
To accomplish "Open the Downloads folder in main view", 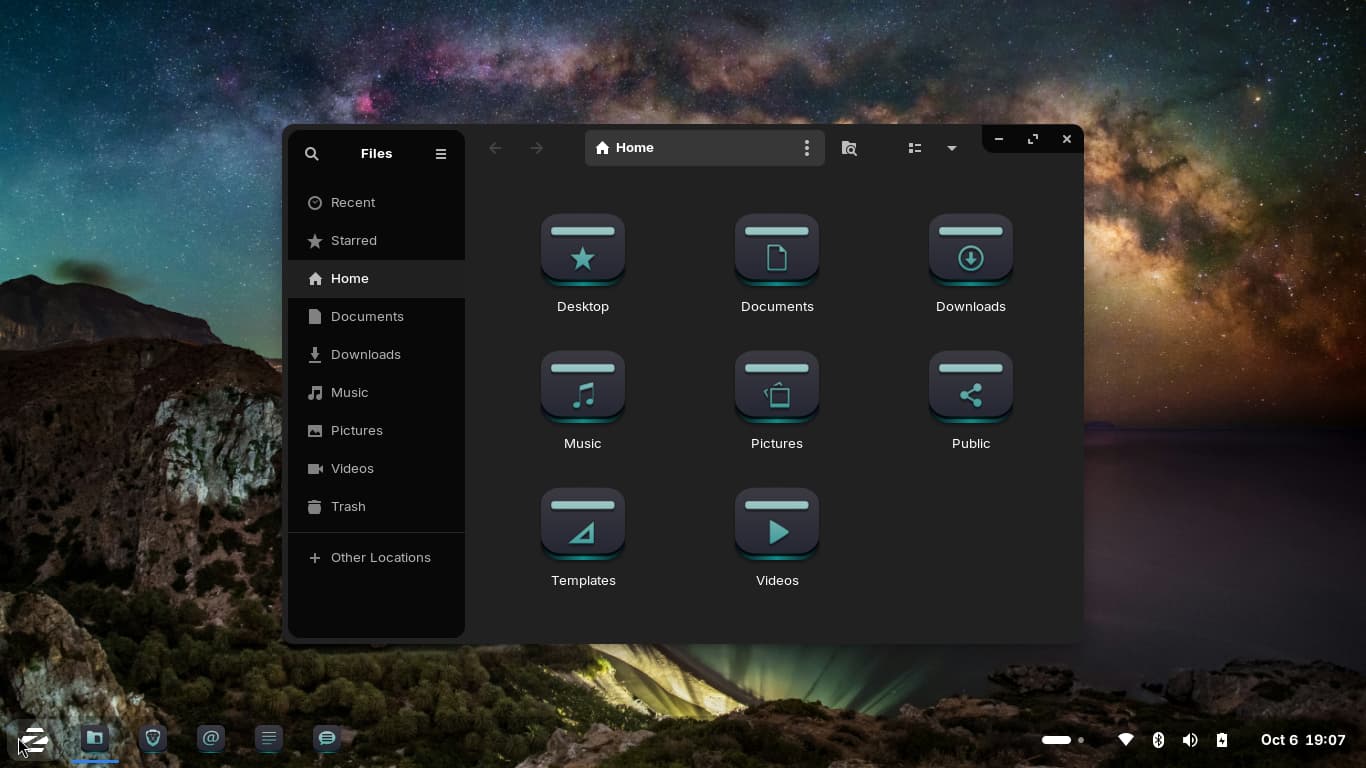I will (970, 251).
